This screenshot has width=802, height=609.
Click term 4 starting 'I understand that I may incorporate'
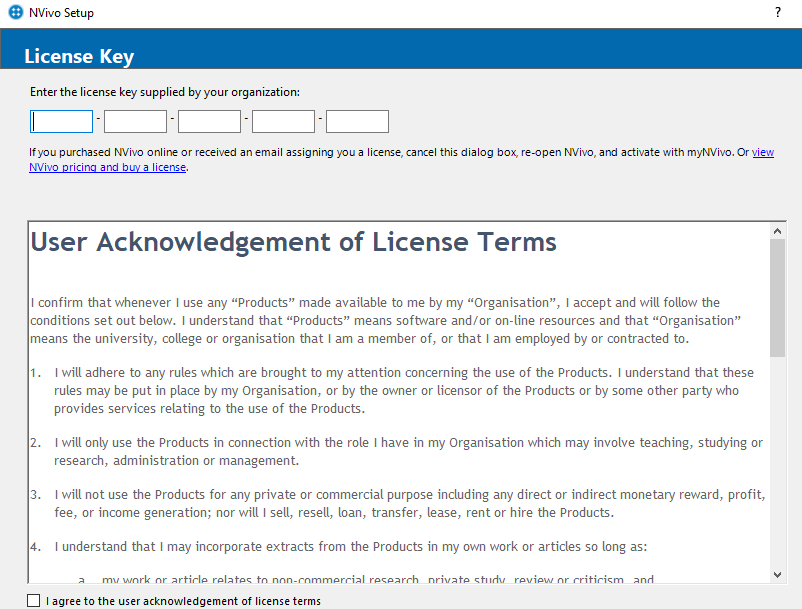(351, 547)
